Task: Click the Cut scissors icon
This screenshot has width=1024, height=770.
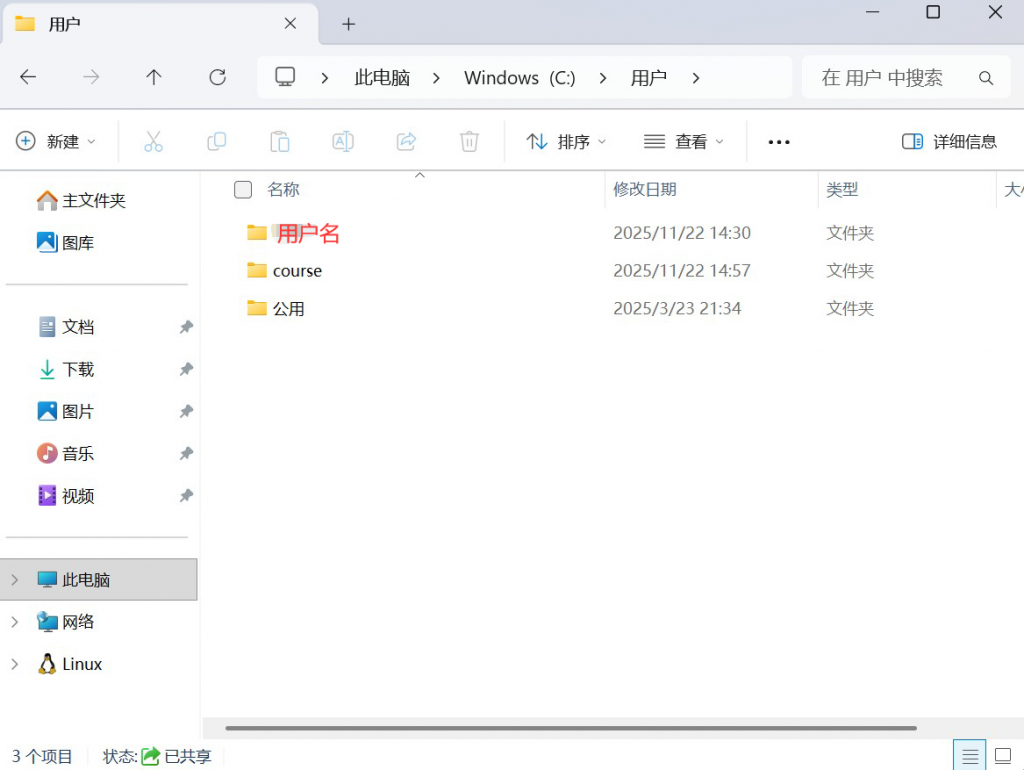Action: [x=153, y=142]
